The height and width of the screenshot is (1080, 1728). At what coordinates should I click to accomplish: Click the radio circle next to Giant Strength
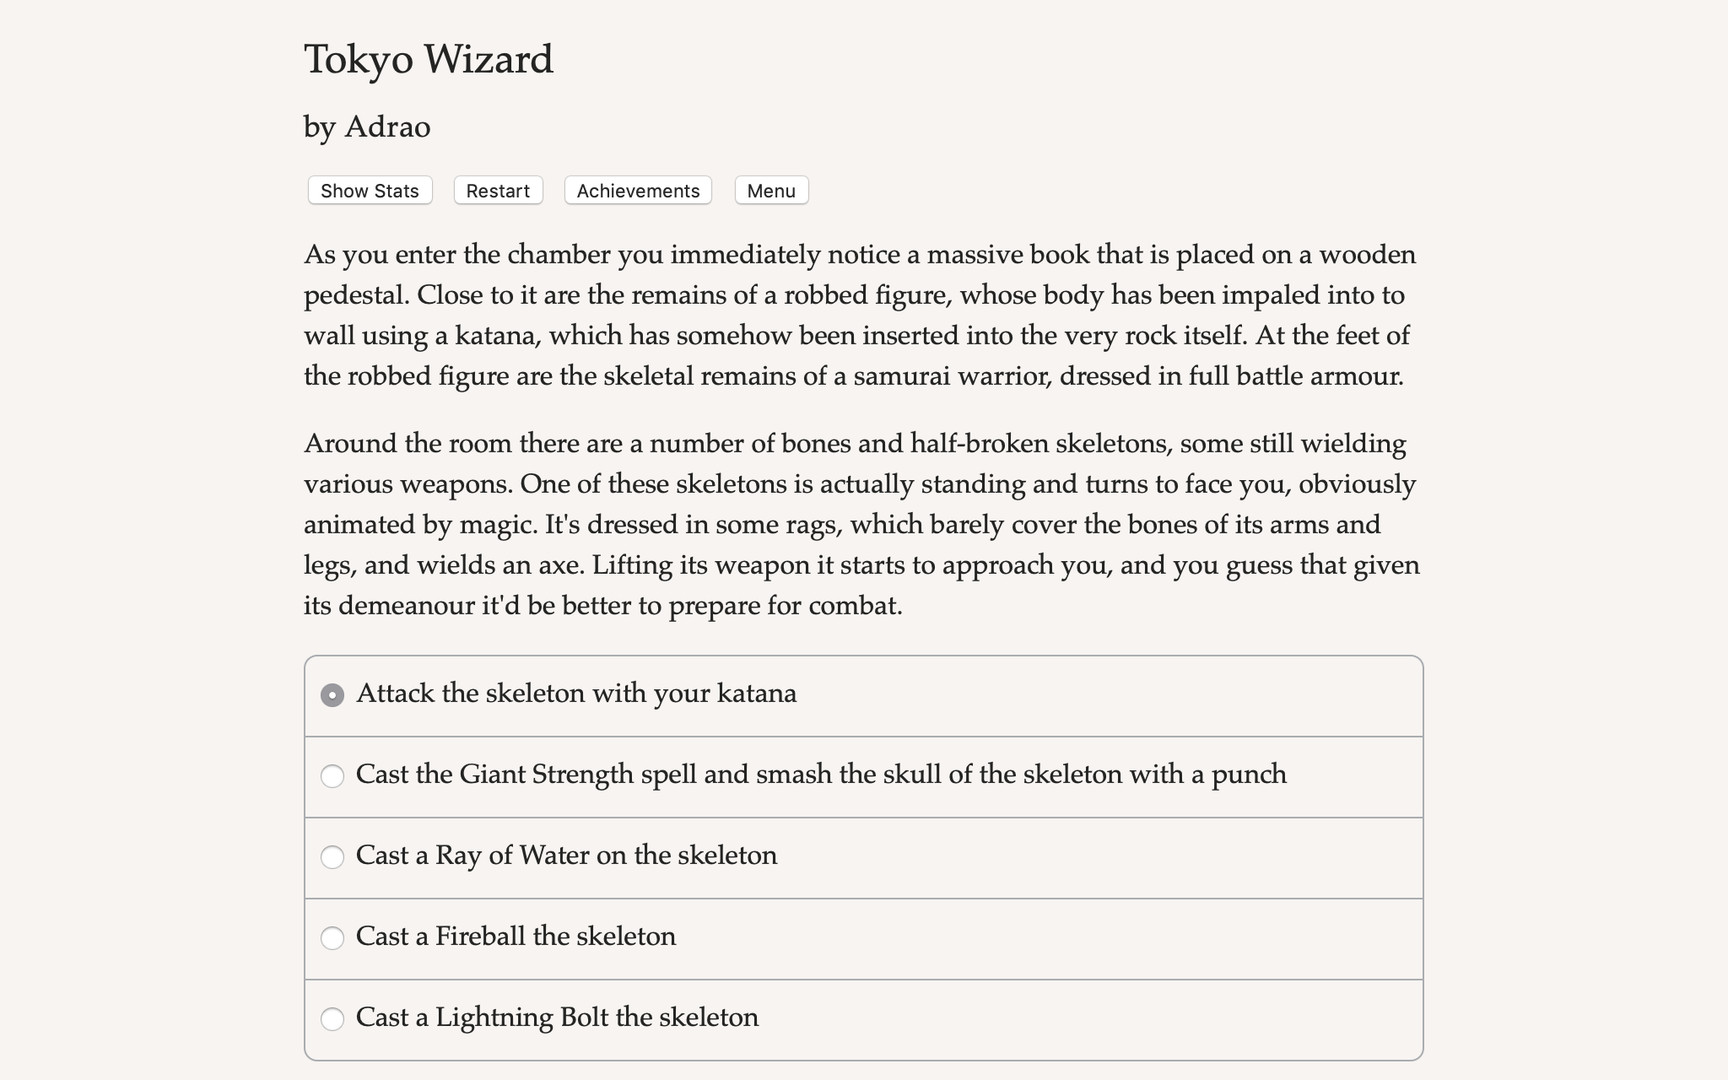(x=333, y=775)
